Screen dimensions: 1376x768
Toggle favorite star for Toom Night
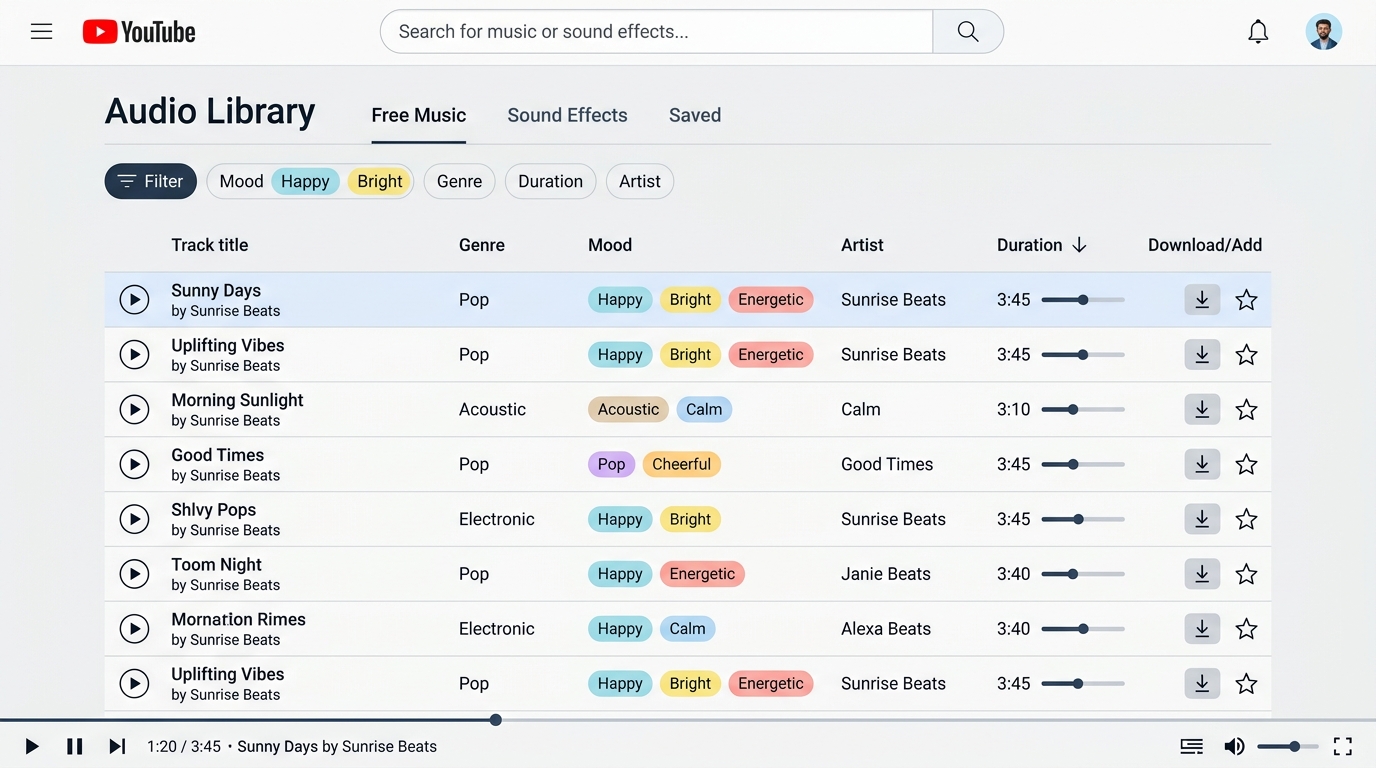point(1246,574)
